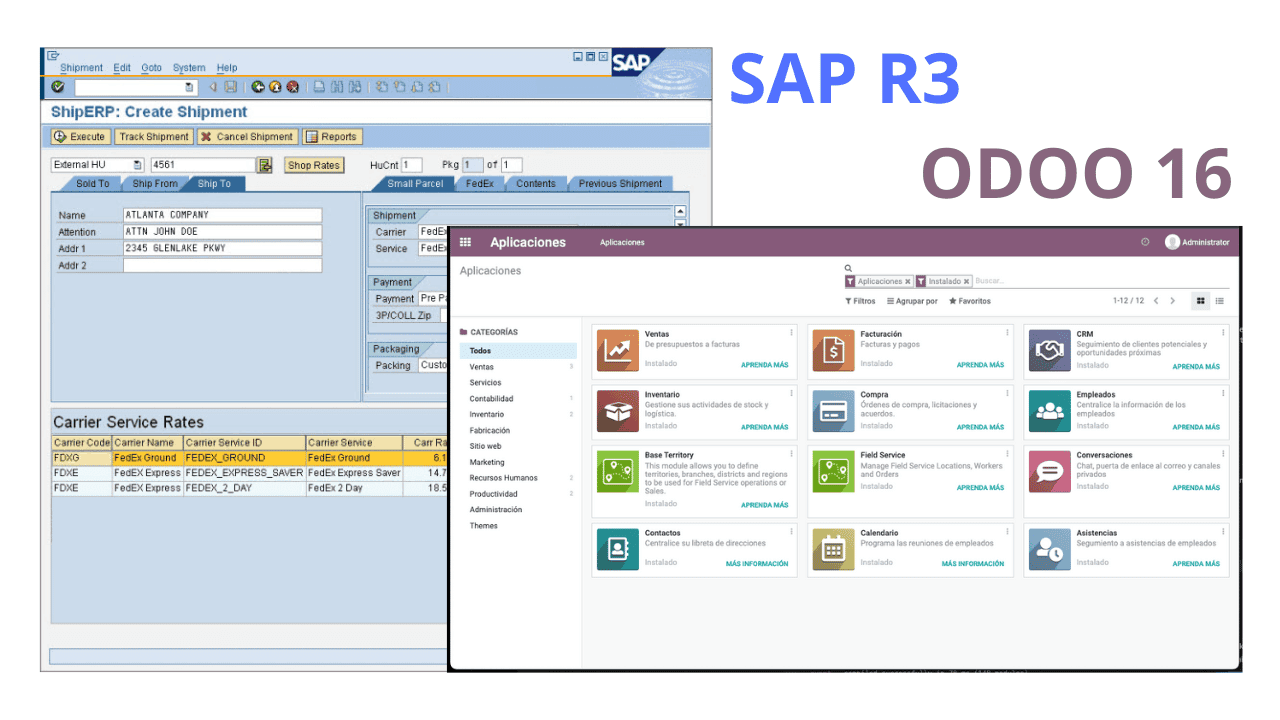Open the System menu in SAP
1280x720 pixels.
coord(189,68)
